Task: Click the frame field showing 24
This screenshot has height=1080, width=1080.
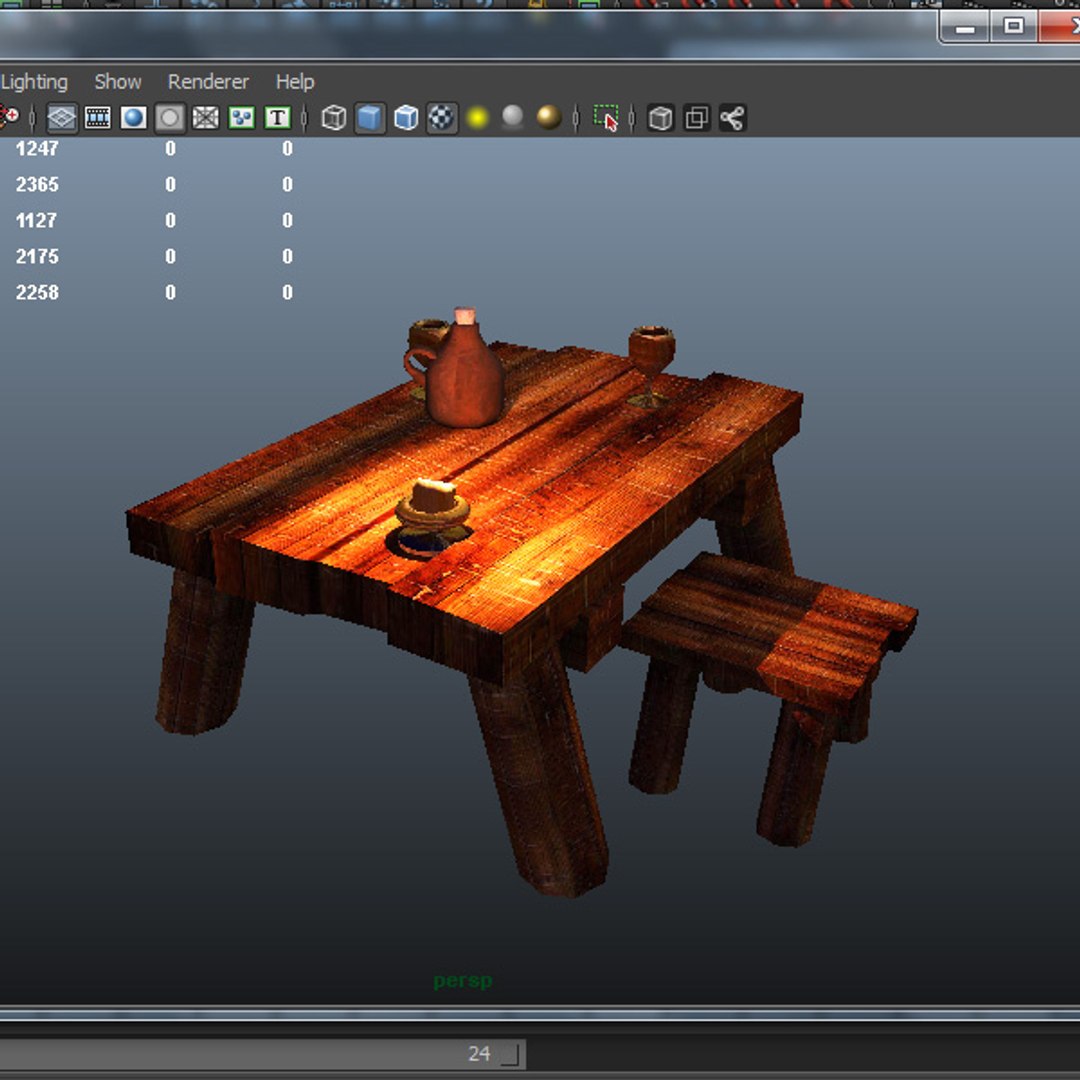Action: [x=262, y=1054]
